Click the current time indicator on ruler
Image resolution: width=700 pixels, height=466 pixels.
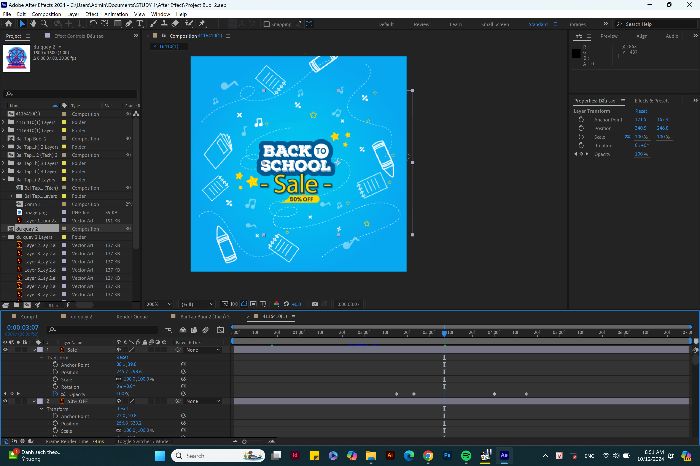(x=444, y=333)
